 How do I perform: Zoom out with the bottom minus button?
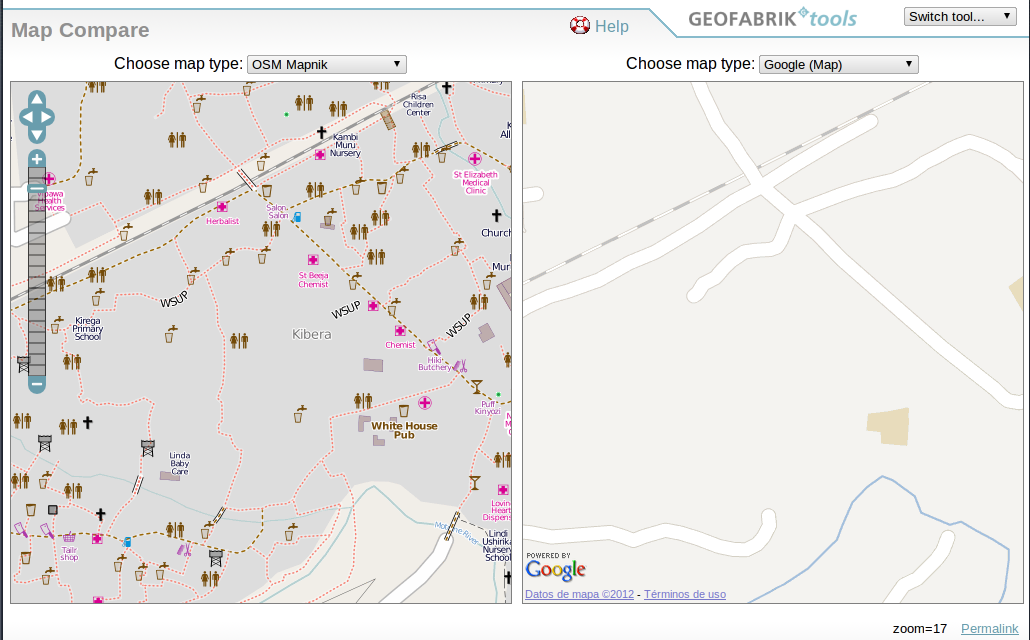pos(37,383)
